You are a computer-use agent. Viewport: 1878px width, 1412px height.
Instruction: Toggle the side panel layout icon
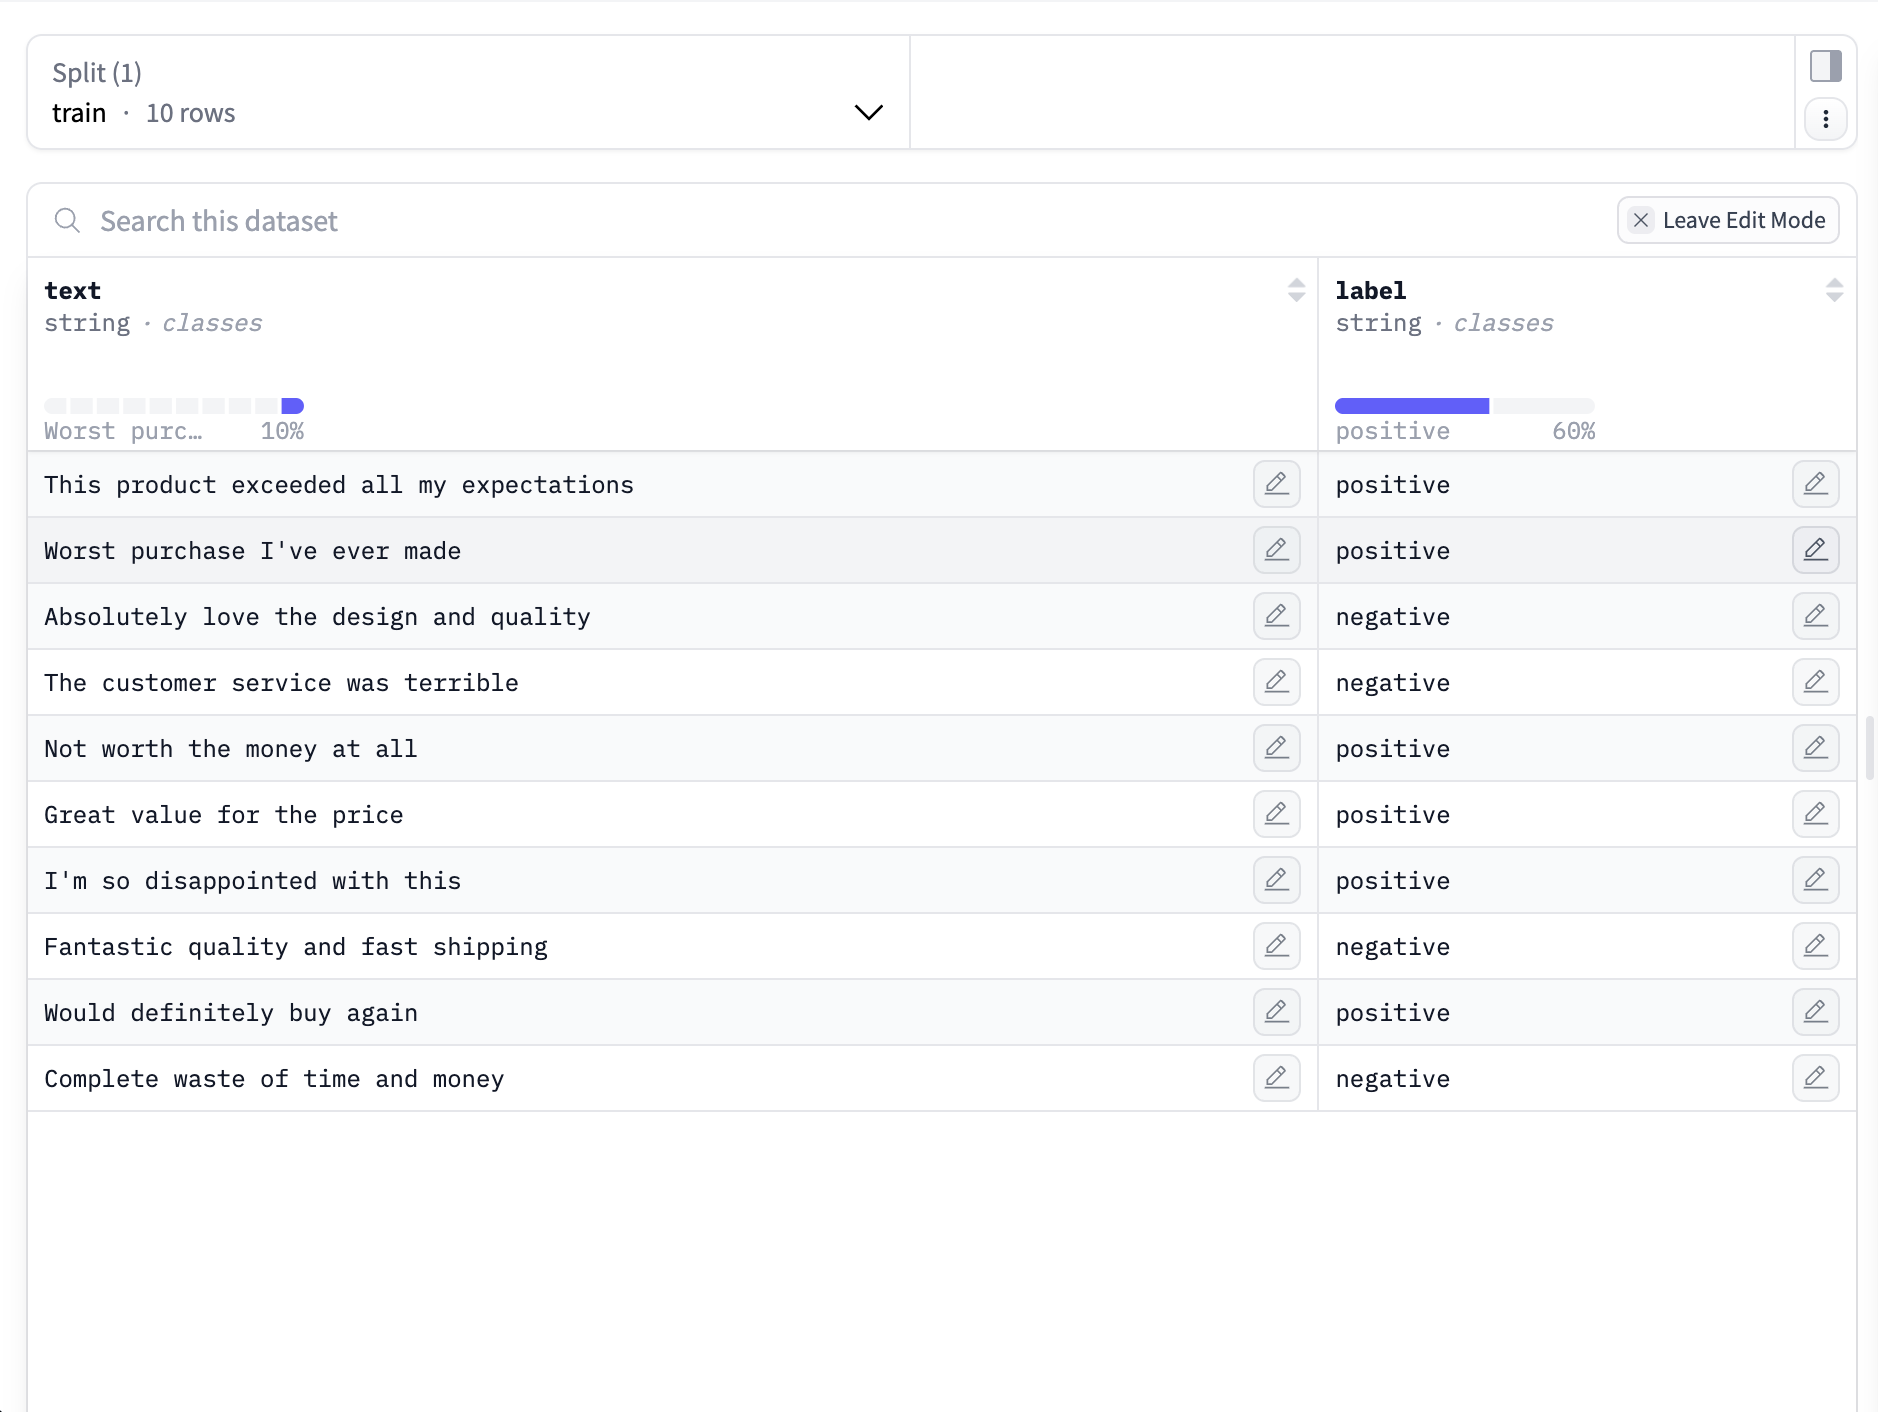(x=1827, y=66)
